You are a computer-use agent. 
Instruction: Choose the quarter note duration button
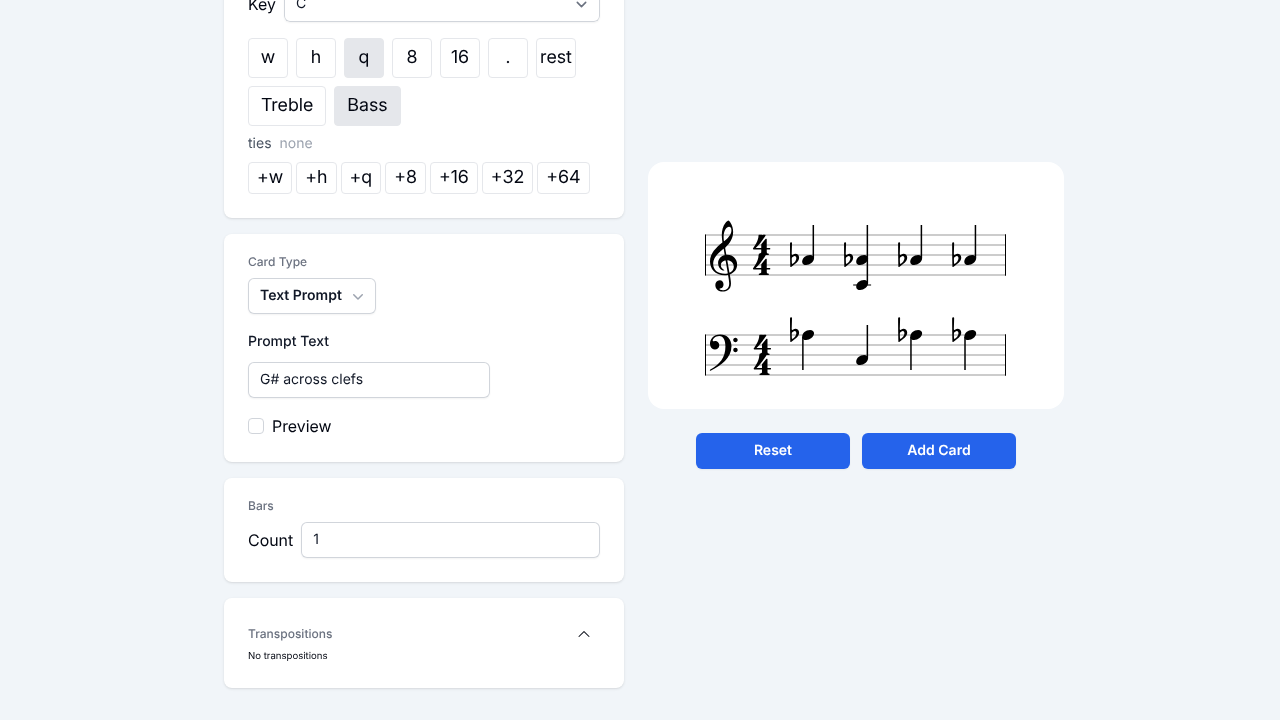point(364,58)
